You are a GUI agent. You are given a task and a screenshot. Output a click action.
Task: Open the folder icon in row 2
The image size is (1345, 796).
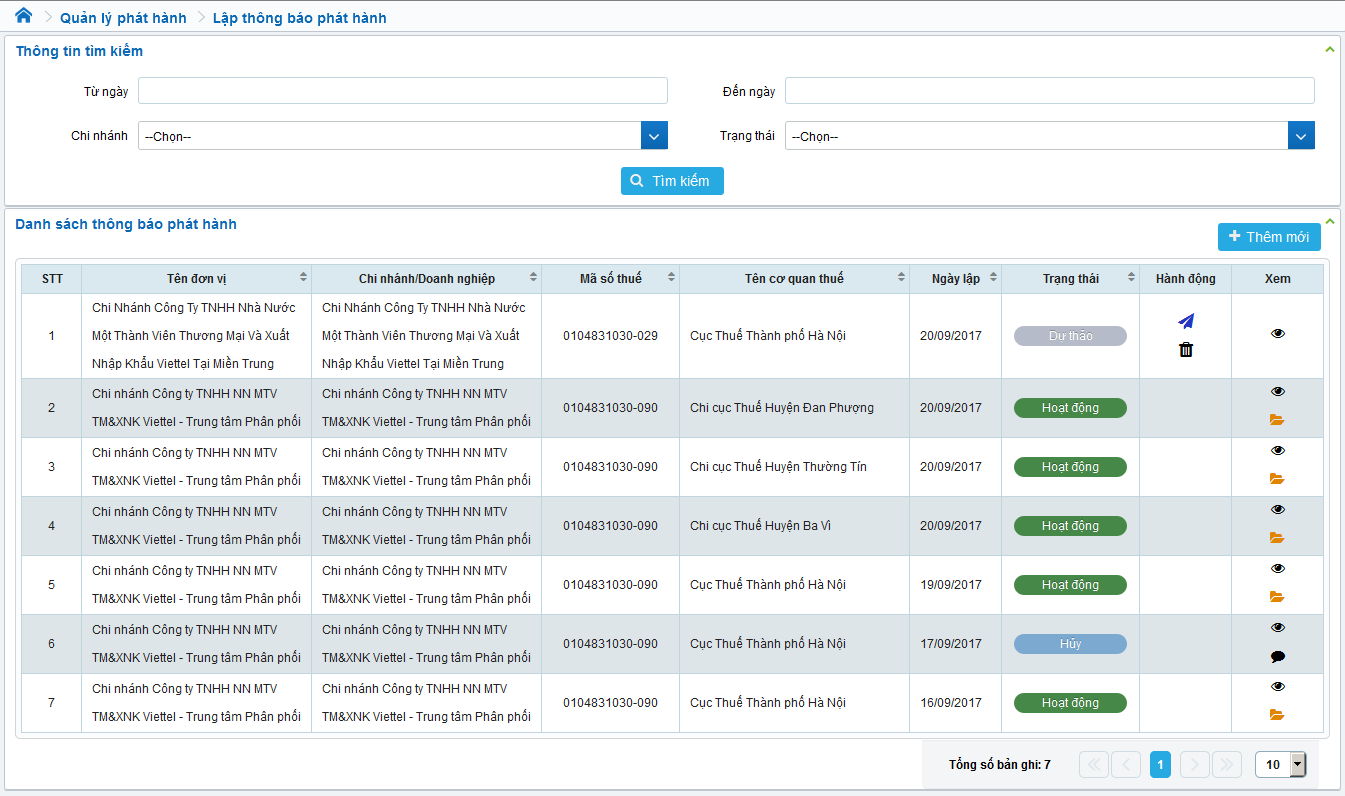click(x=1277, y=420)
